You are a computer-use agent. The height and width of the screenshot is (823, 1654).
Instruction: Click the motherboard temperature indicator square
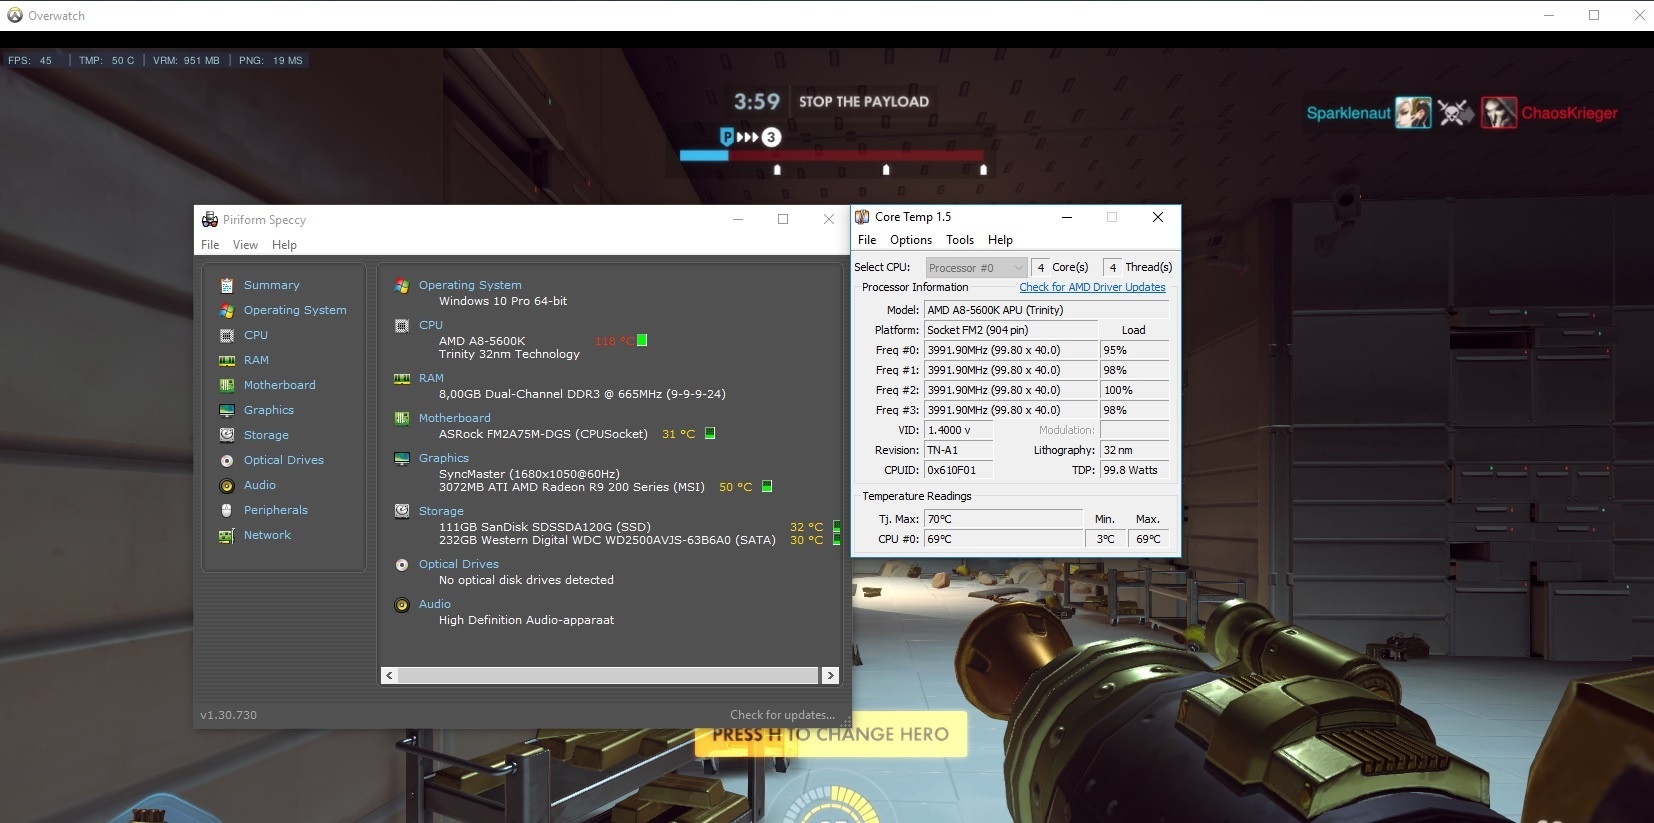710,433
